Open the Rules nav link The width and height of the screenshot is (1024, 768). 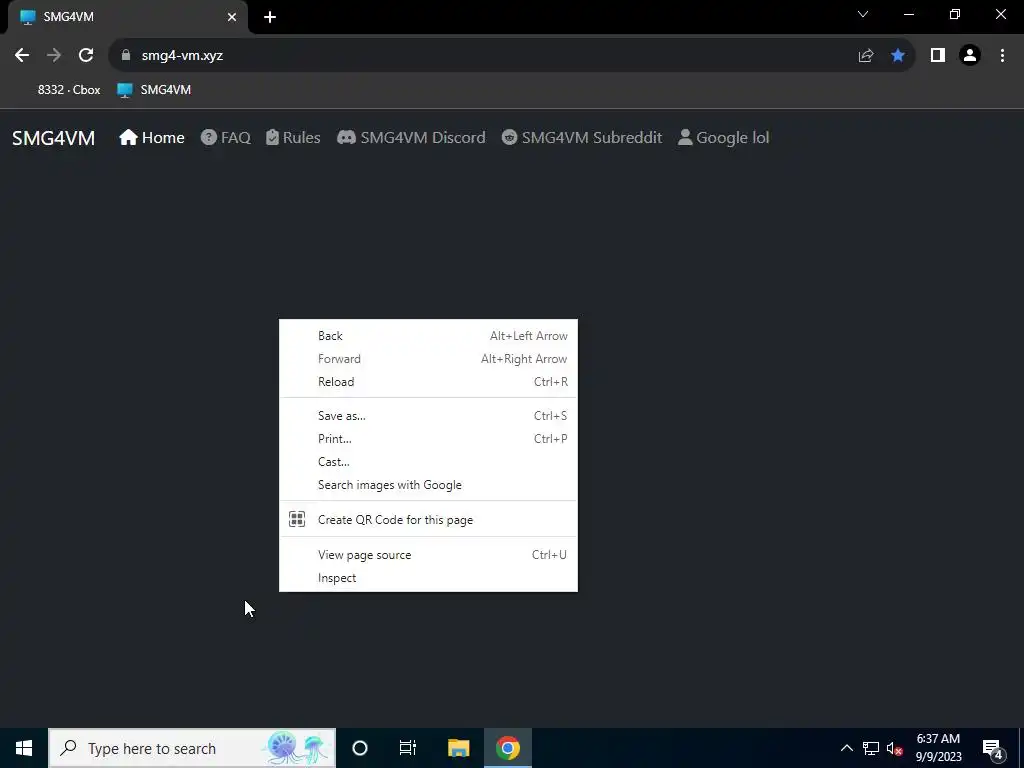coord(293,138)
